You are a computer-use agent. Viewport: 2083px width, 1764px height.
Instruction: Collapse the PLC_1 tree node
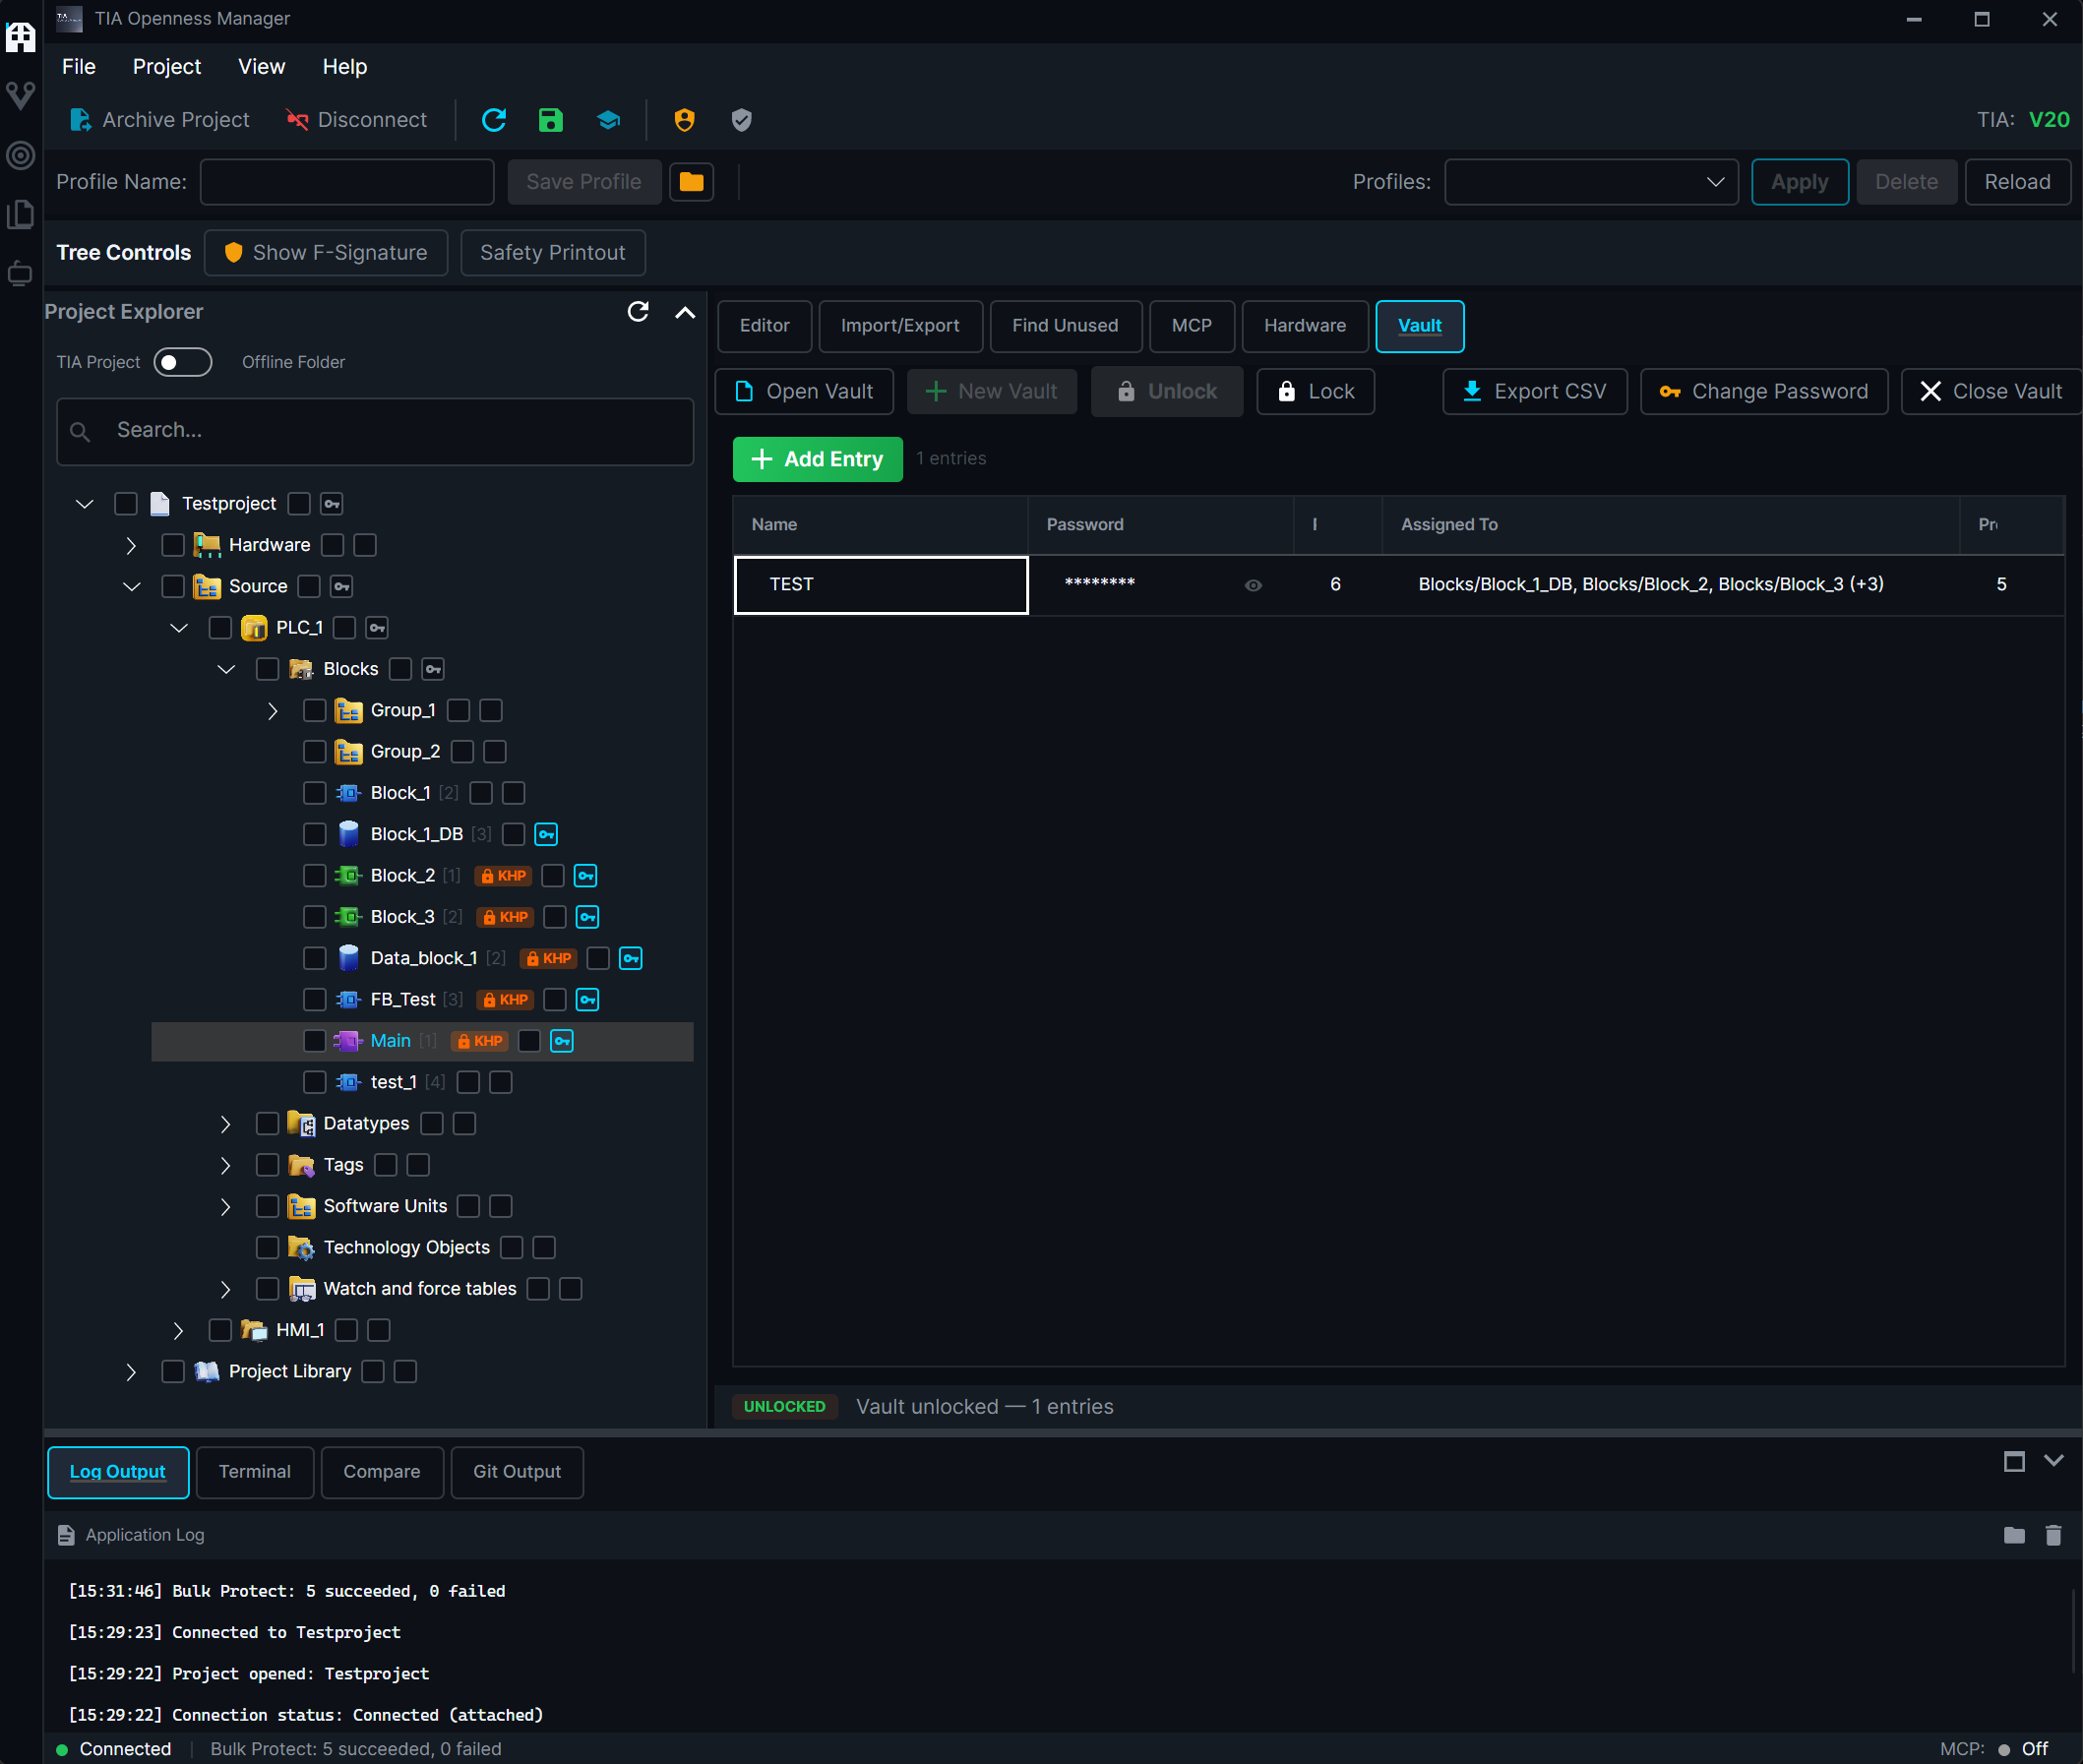pos(179,628)
